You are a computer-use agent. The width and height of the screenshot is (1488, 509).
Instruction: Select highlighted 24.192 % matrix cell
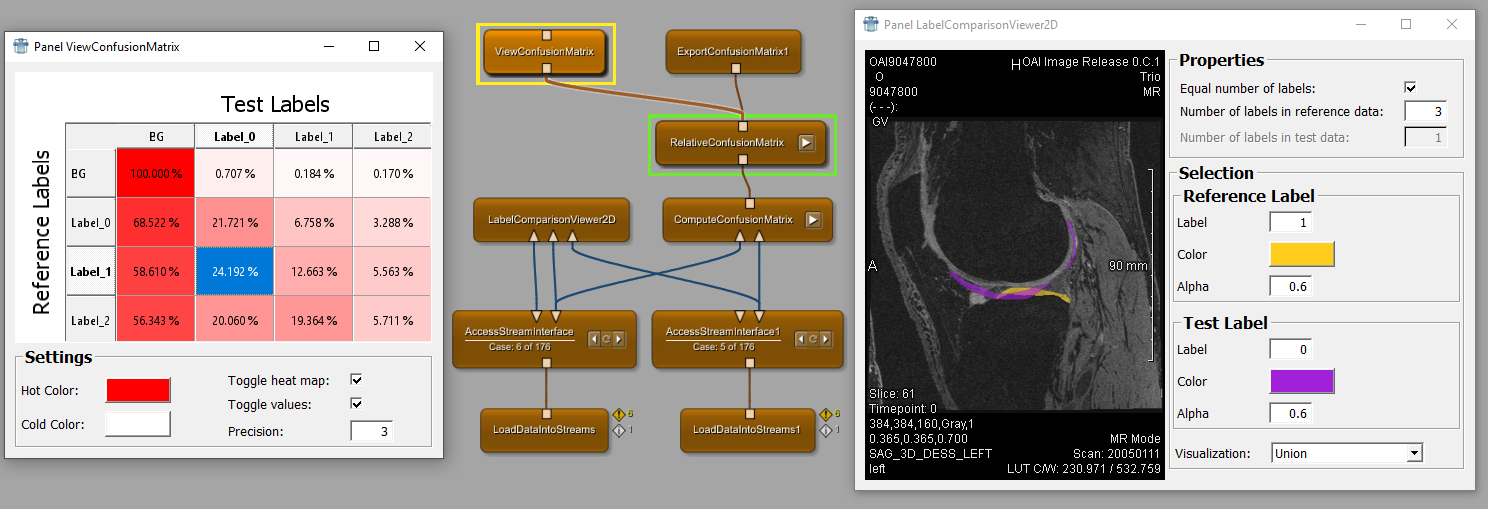pyautogui.click(x=234, y=271)
